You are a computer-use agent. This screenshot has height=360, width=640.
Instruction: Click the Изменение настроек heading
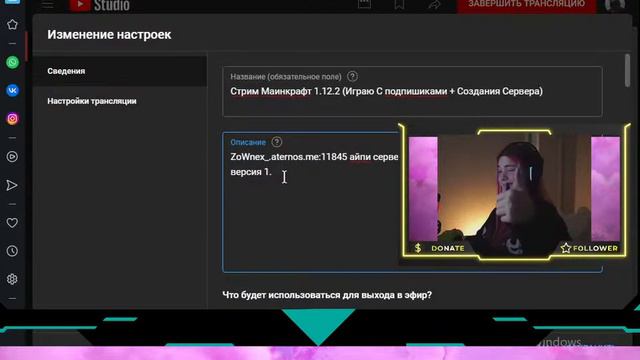109,35
